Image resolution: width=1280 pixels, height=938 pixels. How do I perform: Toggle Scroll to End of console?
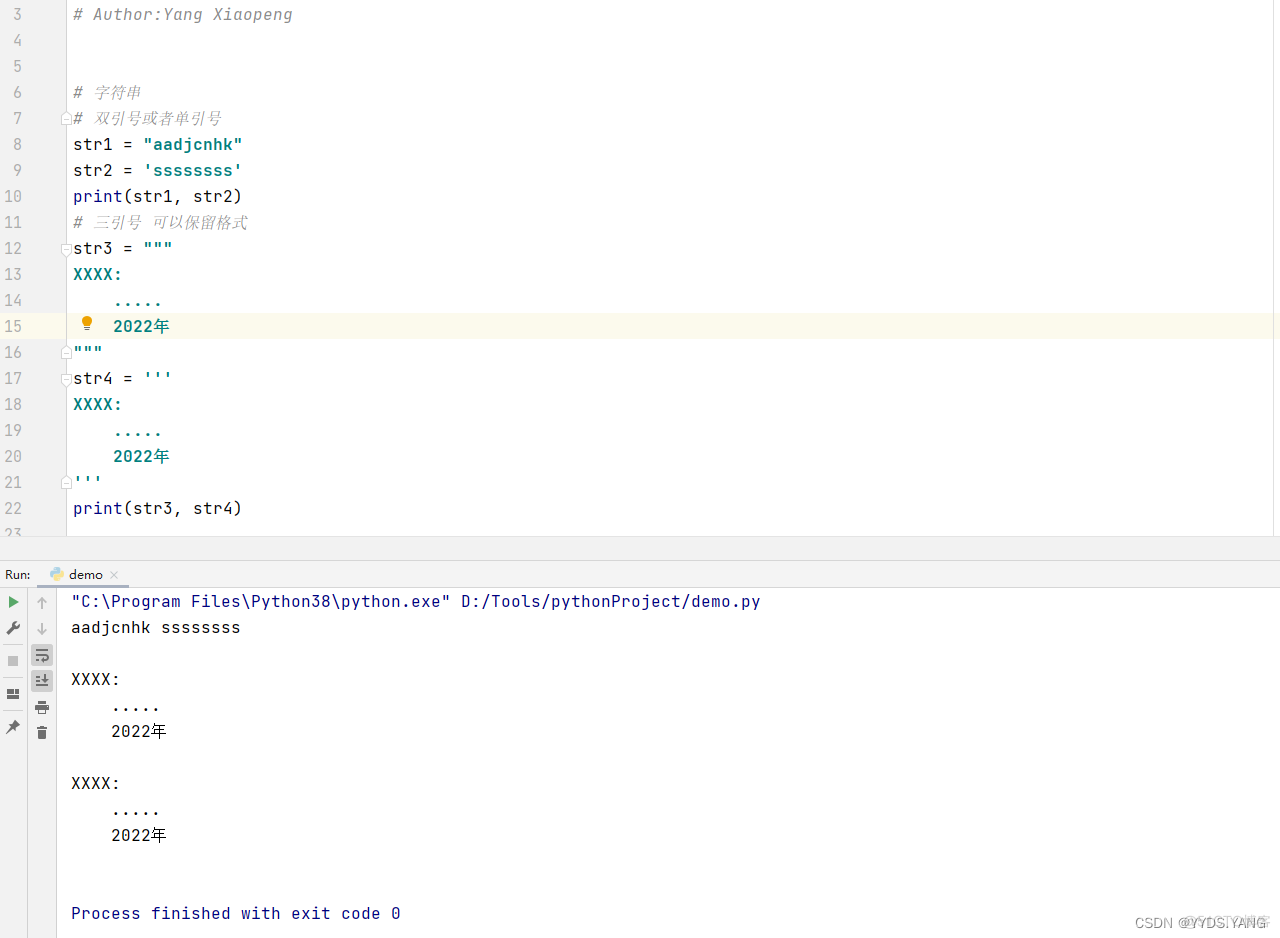[x=42, y=681]
